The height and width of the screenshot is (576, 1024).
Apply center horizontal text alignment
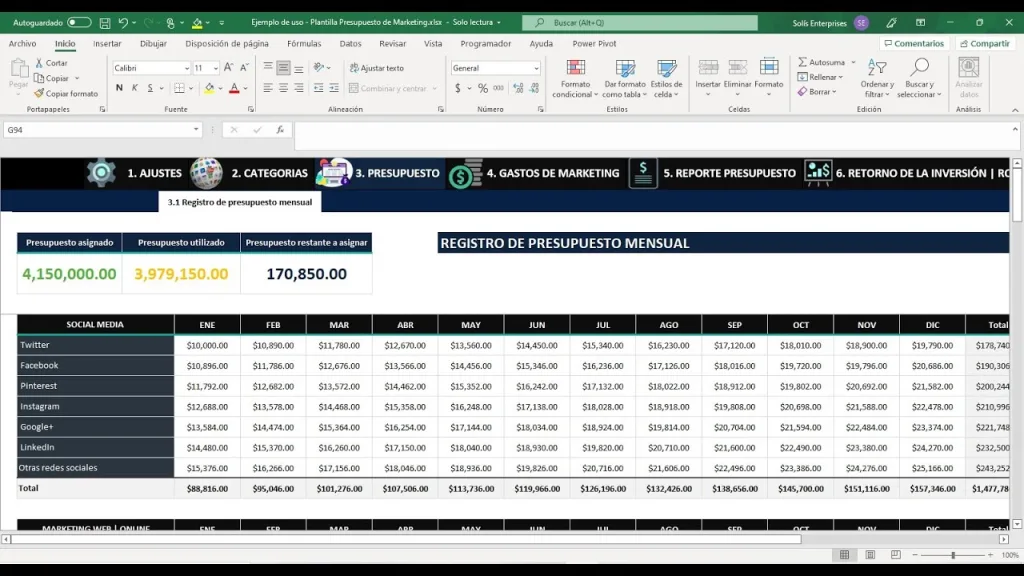(284, 88)
